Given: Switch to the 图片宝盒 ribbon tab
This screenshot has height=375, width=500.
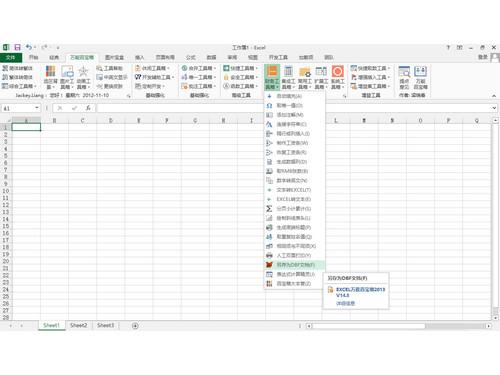Looking at the screenshot, I should pyautogui.click(x=114, y=57).
